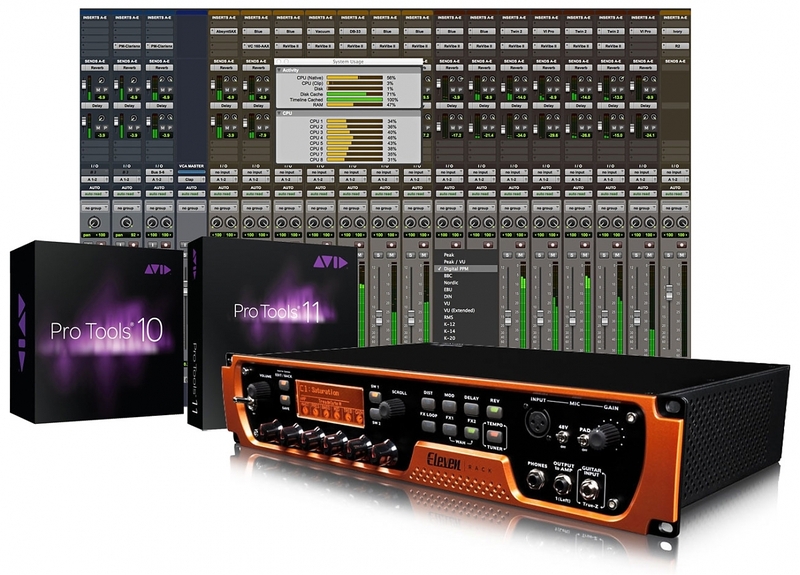This screenshot has height=575, width=800.
Task: Select Peak meter type
Action: (x=465, y=255)
